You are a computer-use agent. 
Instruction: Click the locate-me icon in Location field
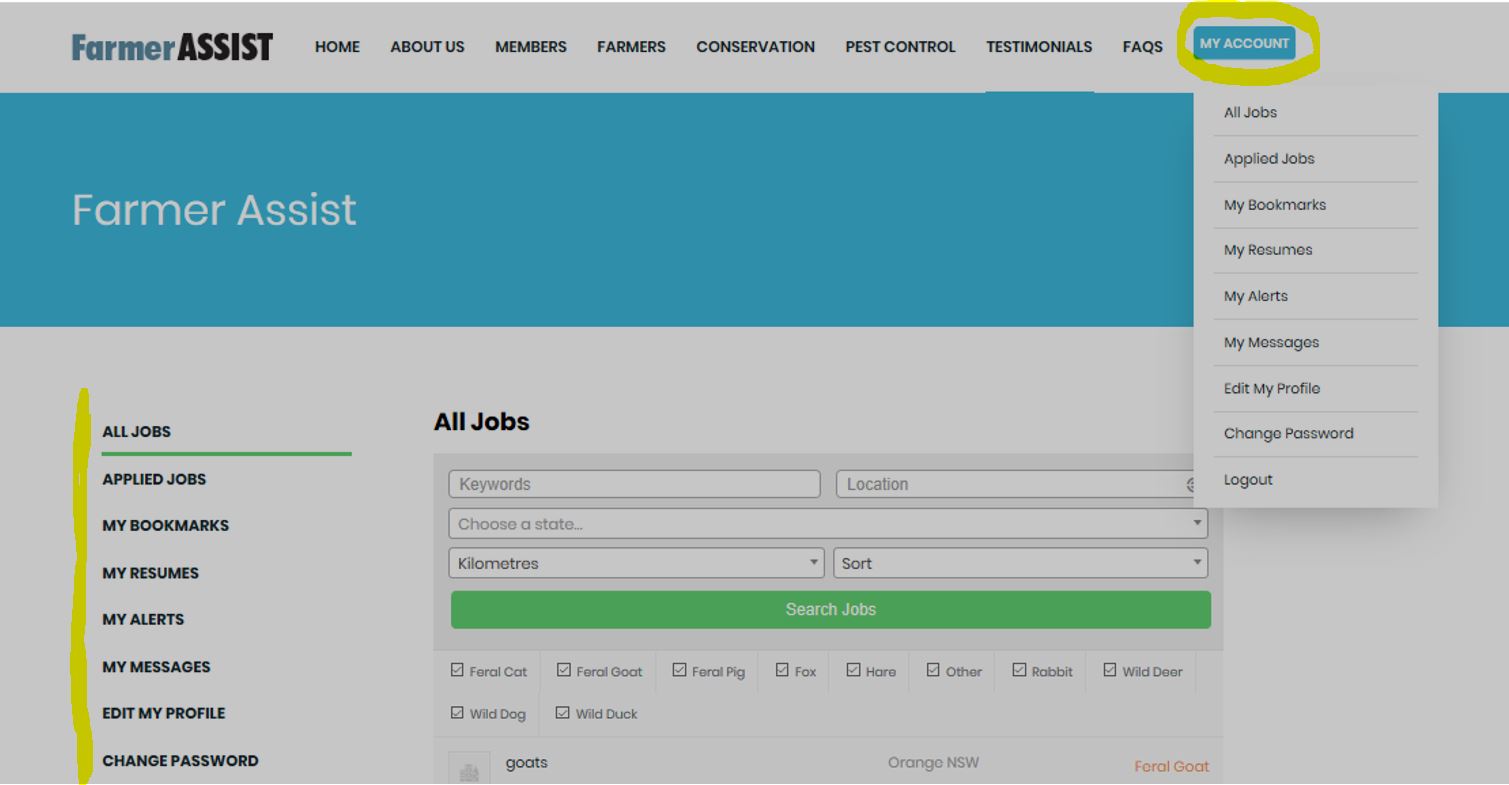[x=1191, y=485]
